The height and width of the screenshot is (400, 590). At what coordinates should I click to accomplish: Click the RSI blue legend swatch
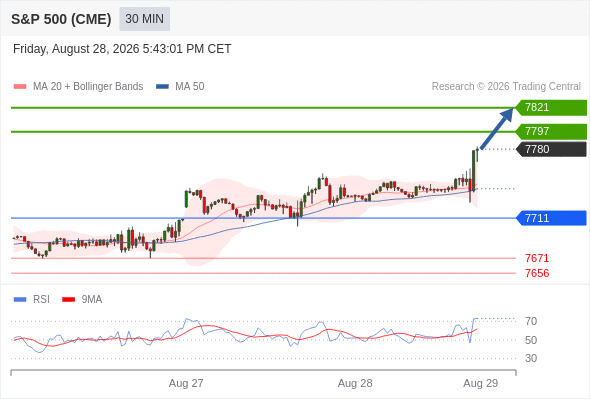click(20, 300)
